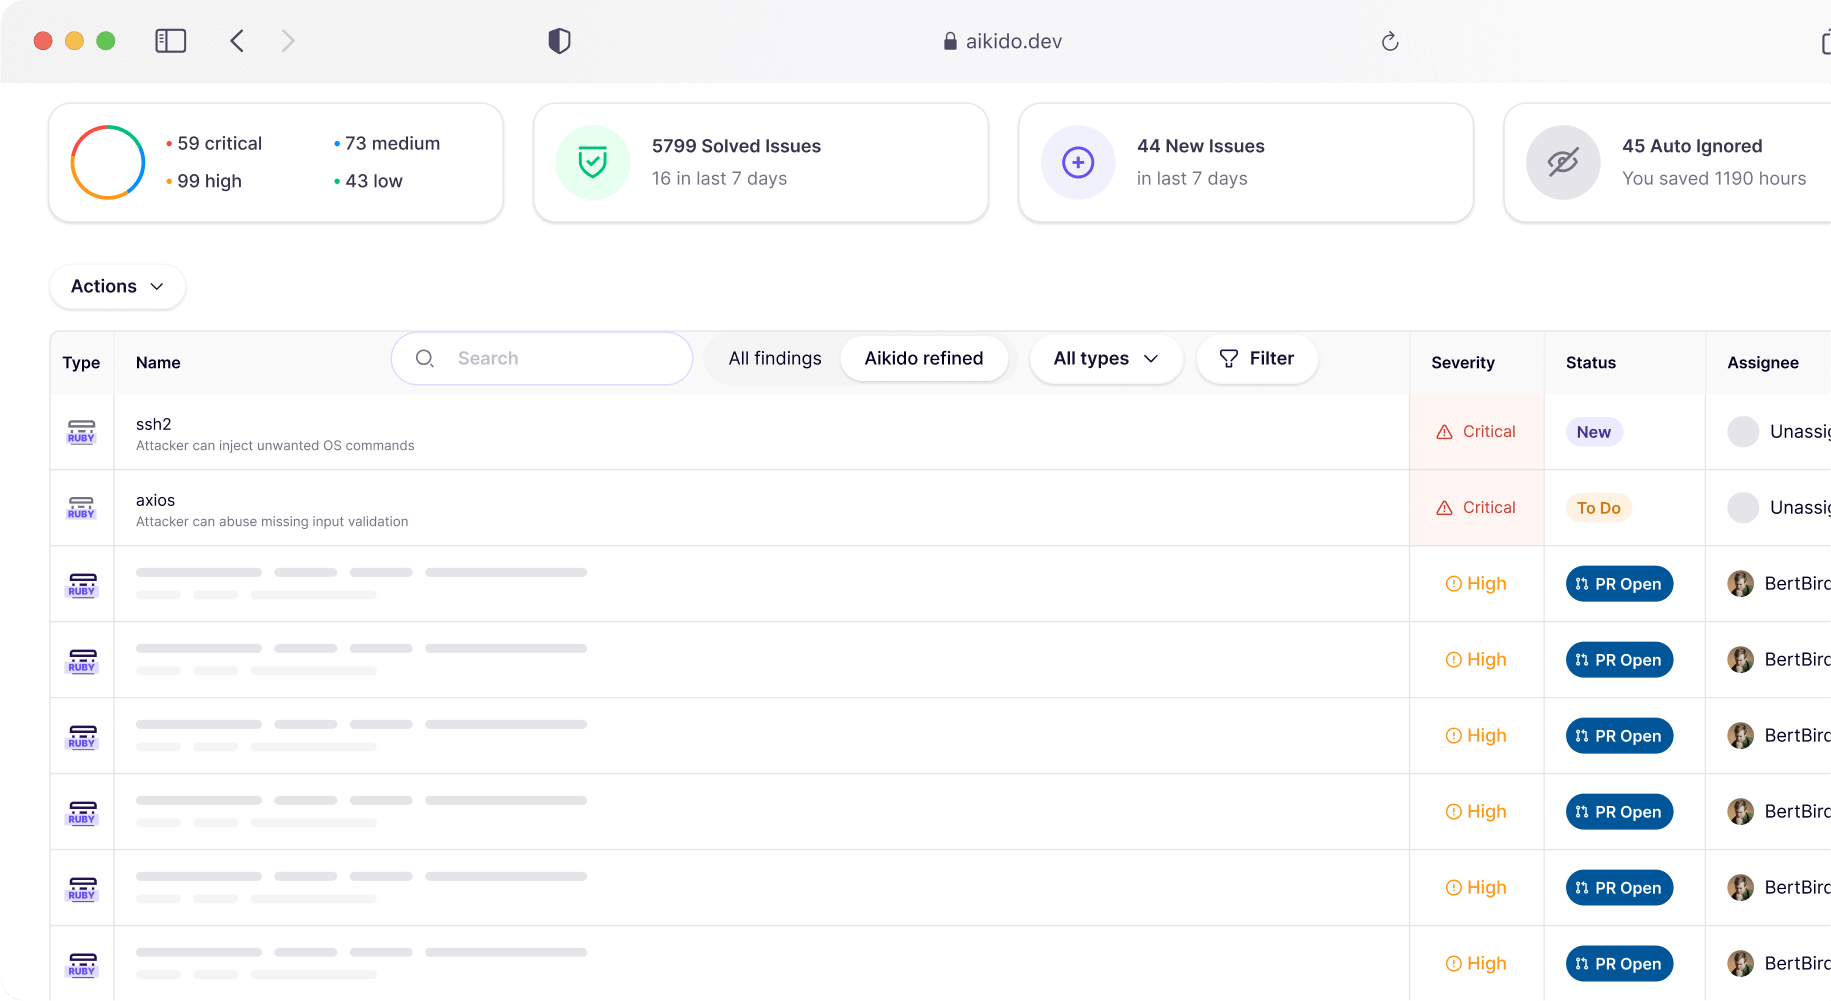Screen dimensions: 1831x1001
Task: Click the Name column header
Action: (x=158, y=363)
